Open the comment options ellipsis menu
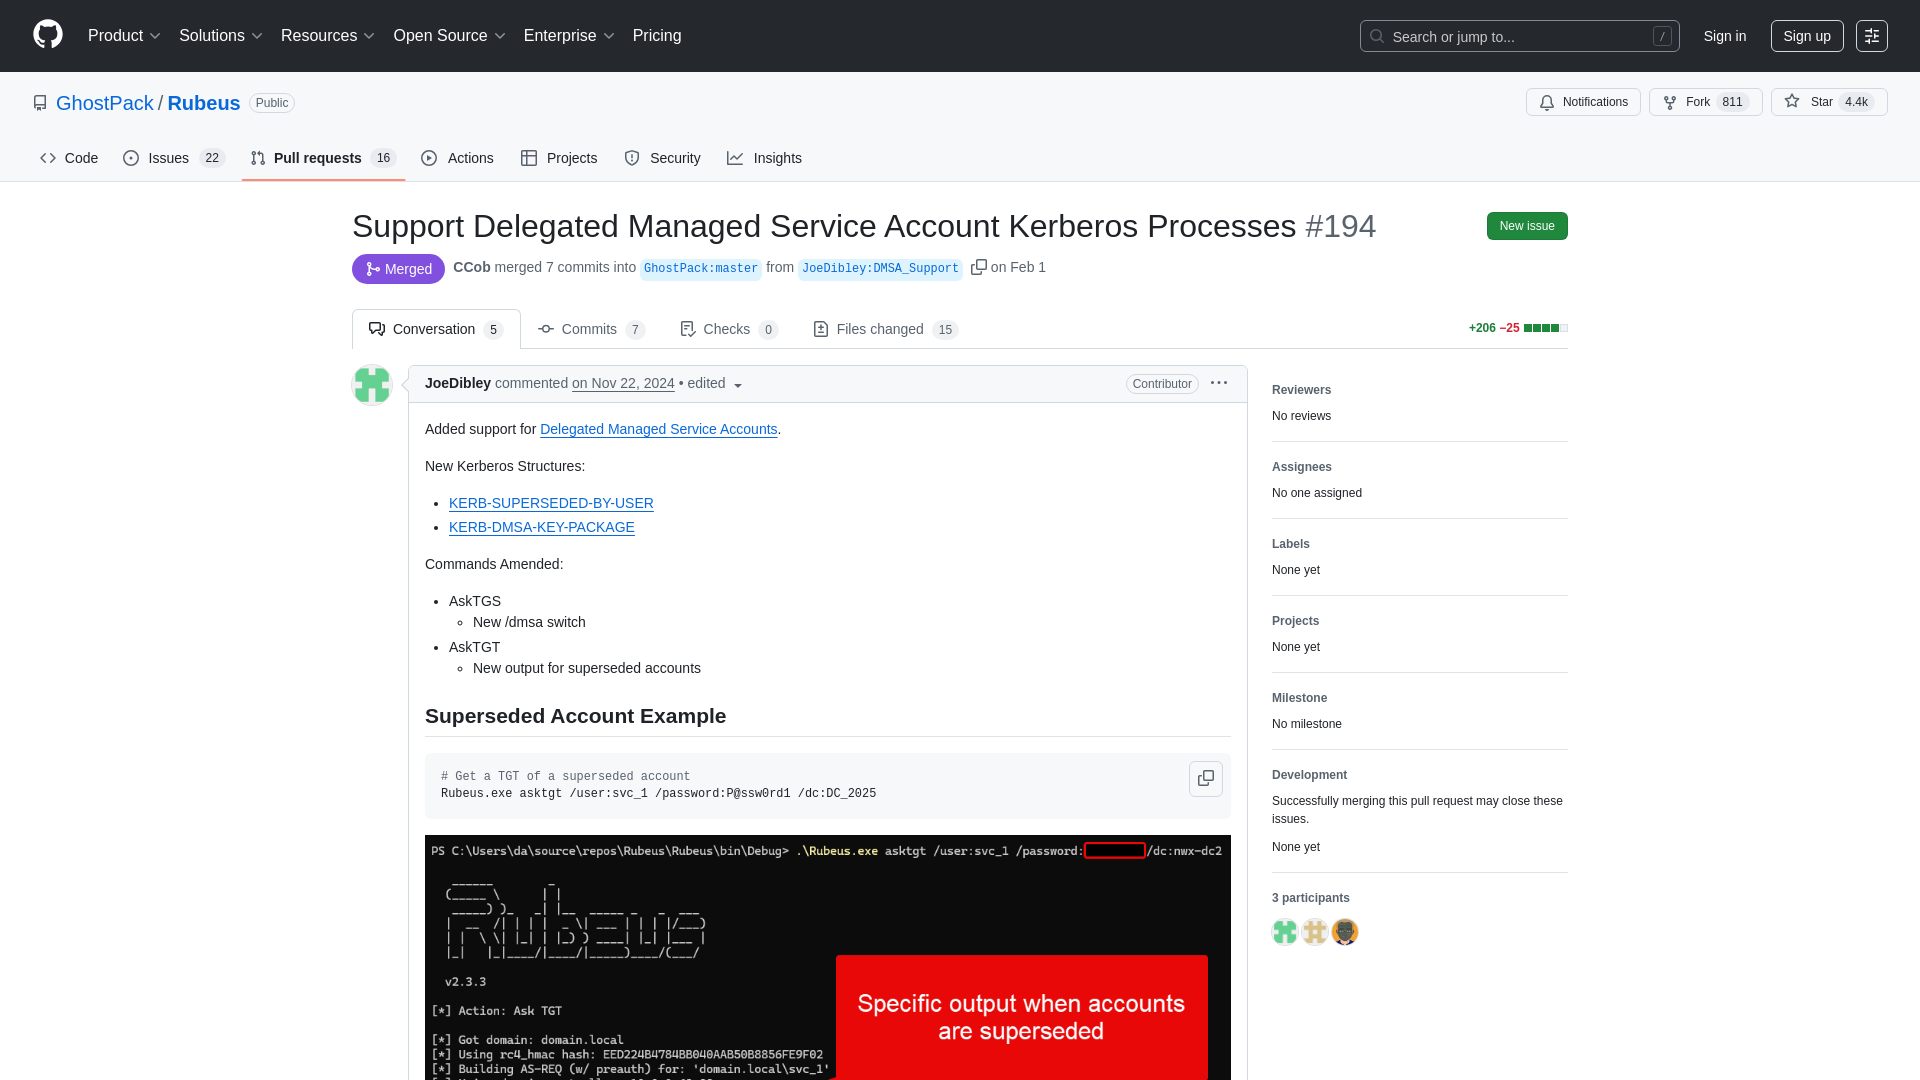1920x1080 pixels. 1219,383
